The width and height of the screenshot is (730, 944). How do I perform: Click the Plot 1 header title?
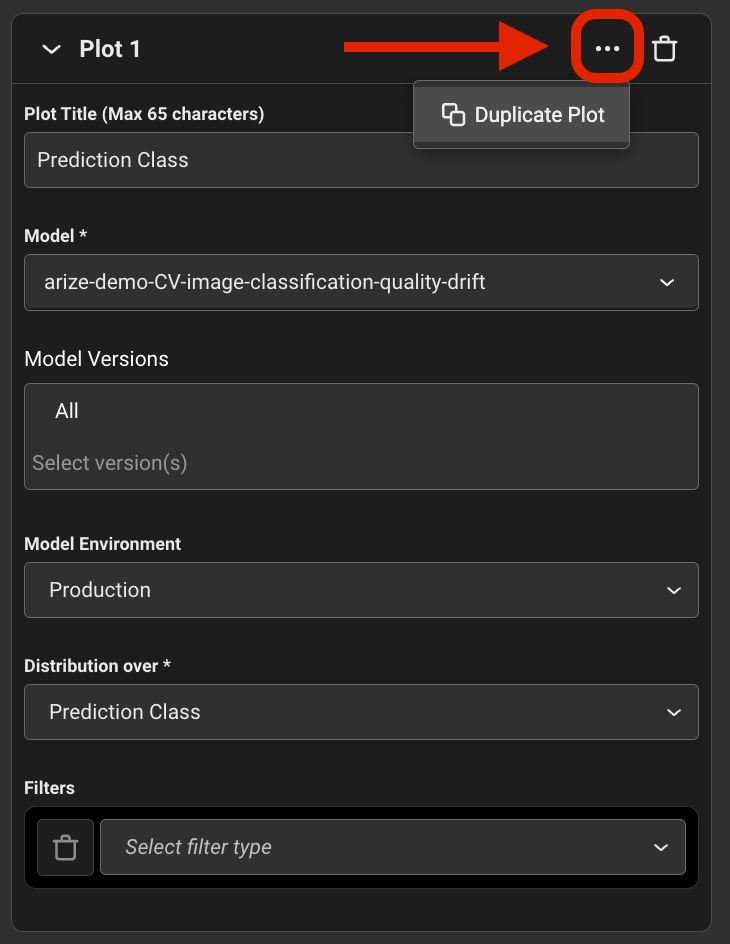click(110, 50)
